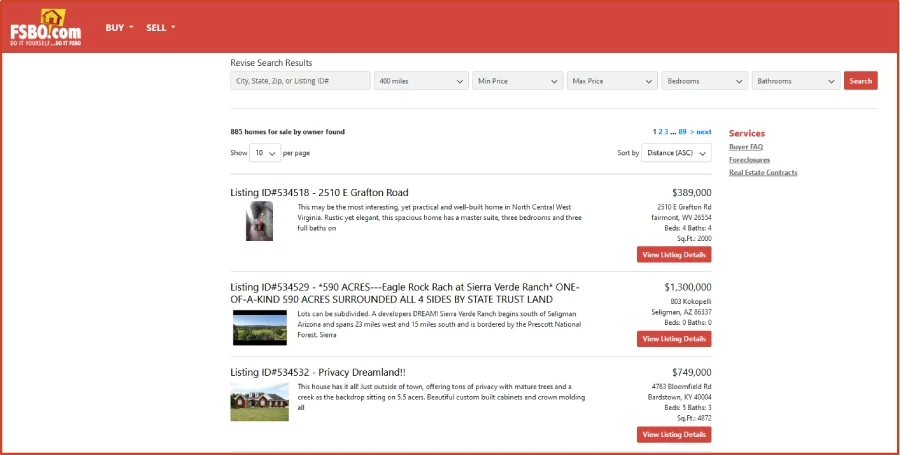Screen dimensions: 900x455
Task: View Listing Details for $749,000 home
Action: 674,434
